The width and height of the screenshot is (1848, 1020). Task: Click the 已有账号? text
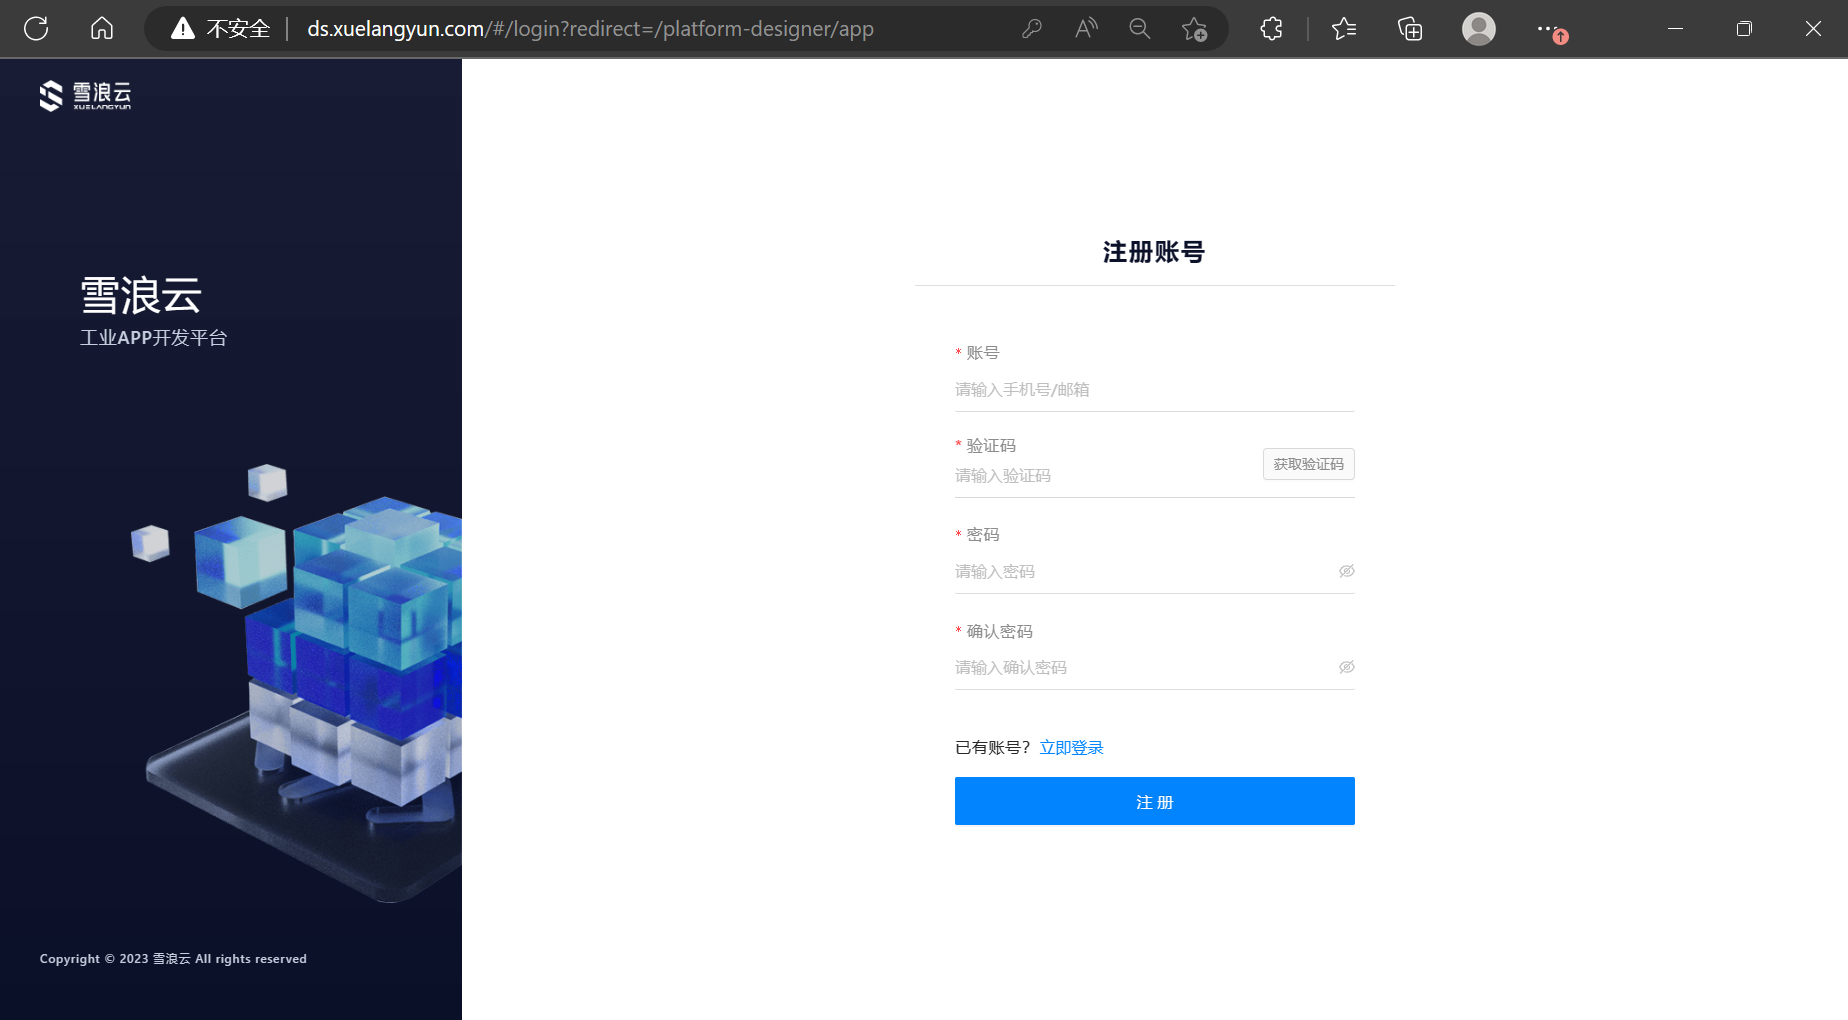[x=992, y=748]
